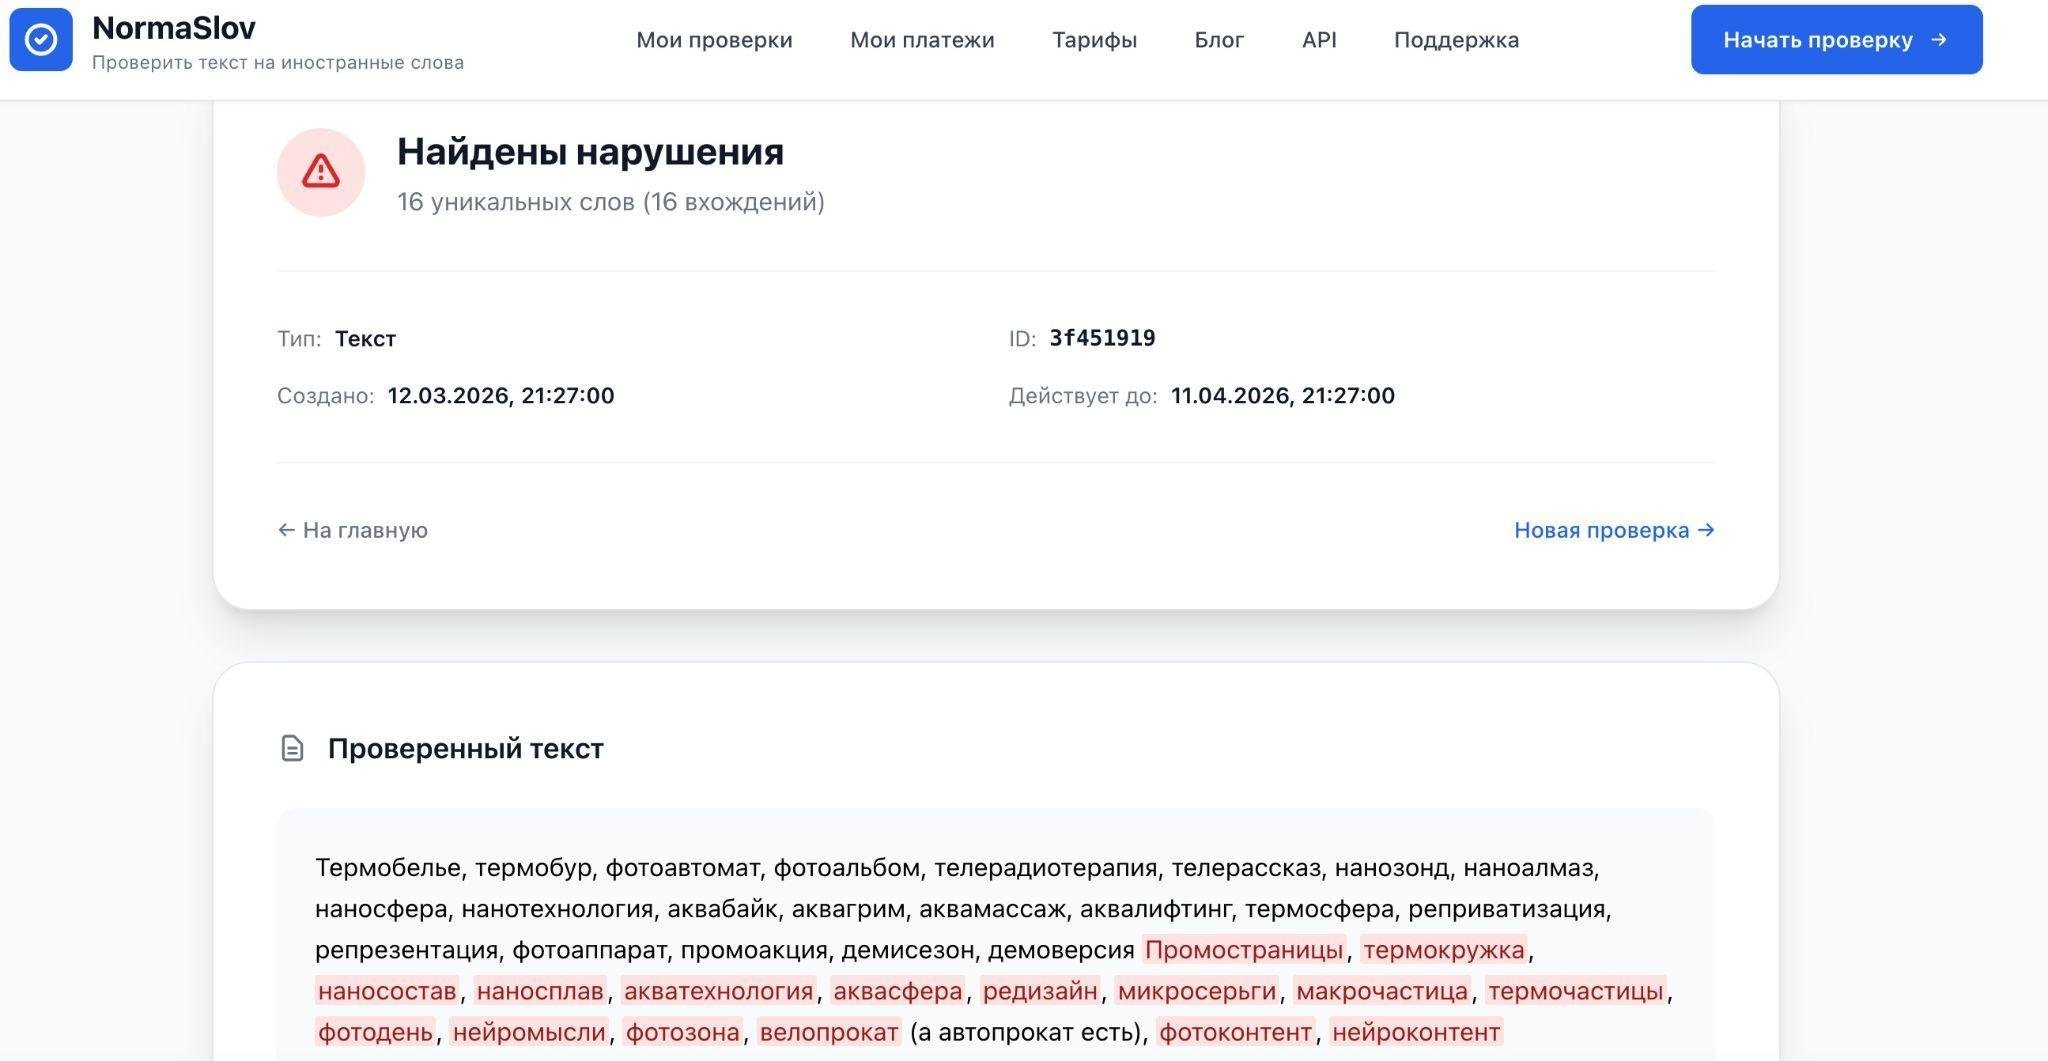Click highlighted word акватехнология
The image size is (2048, 1061).
718,991
